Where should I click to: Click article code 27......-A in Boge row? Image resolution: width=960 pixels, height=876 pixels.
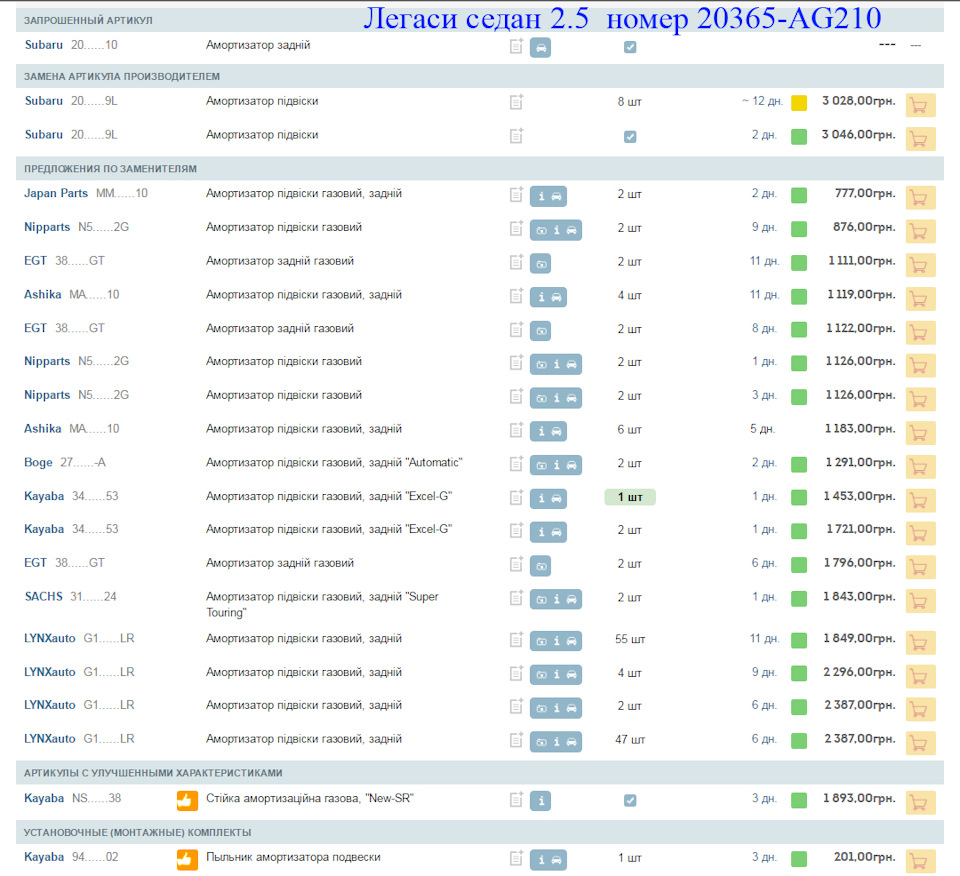83,462
